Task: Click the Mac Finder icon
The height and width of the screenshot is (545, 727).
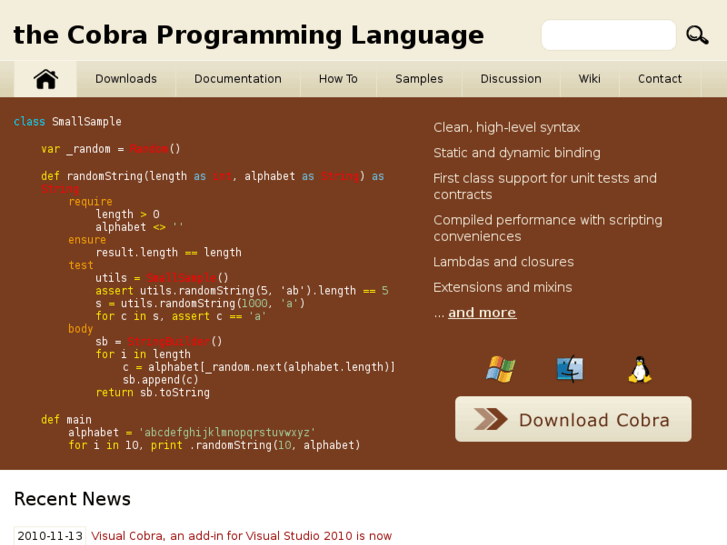Action: [x=570, y=370]
